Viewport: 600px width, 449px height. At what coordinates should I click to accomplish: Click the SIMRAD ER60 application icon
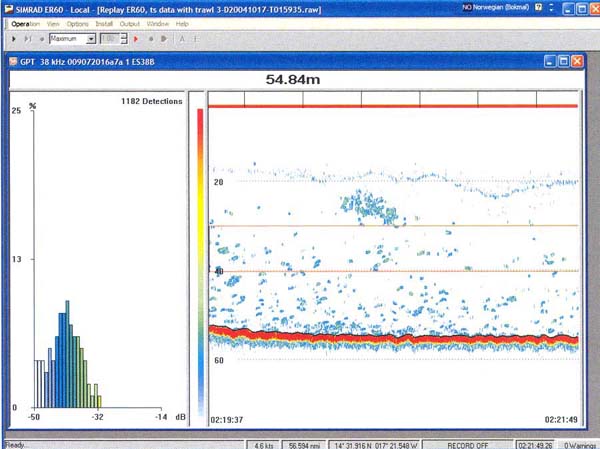(x=6, y=7)
